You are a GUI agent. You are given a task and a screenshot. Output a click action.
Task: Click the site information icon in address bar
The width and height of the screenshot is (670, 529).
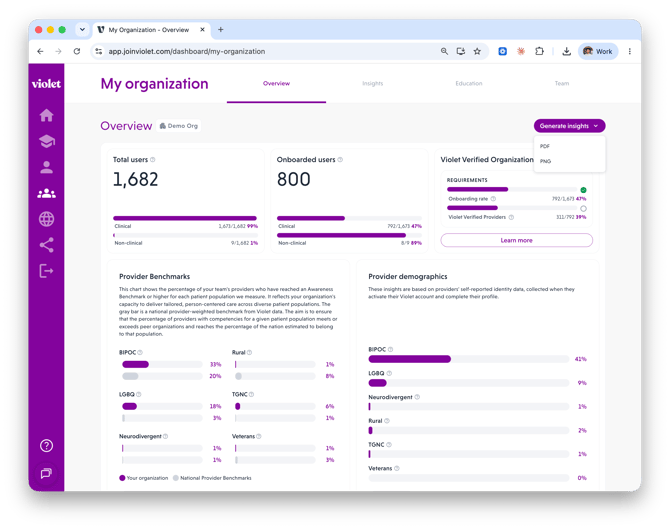[x=99, y=51]
